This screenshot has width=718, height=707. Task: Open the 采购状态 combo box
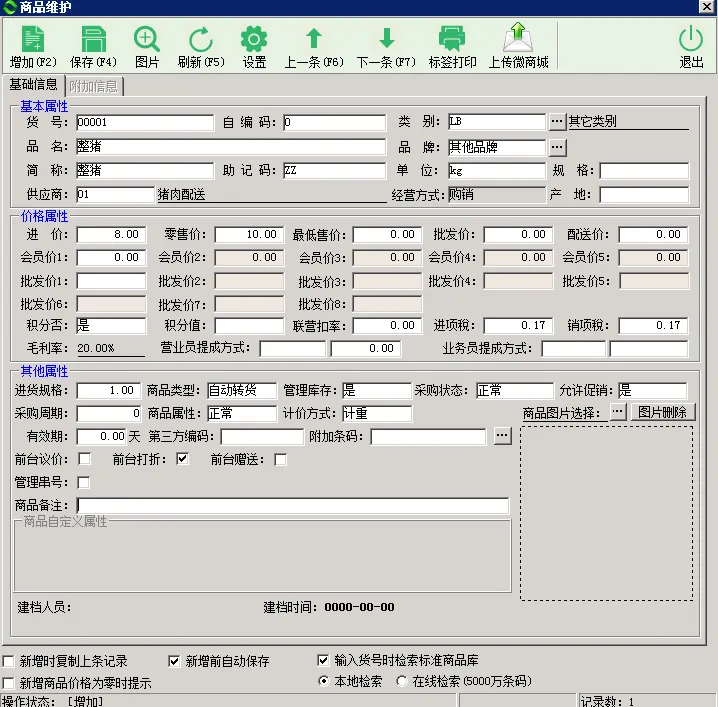click(x=515, y=391)
